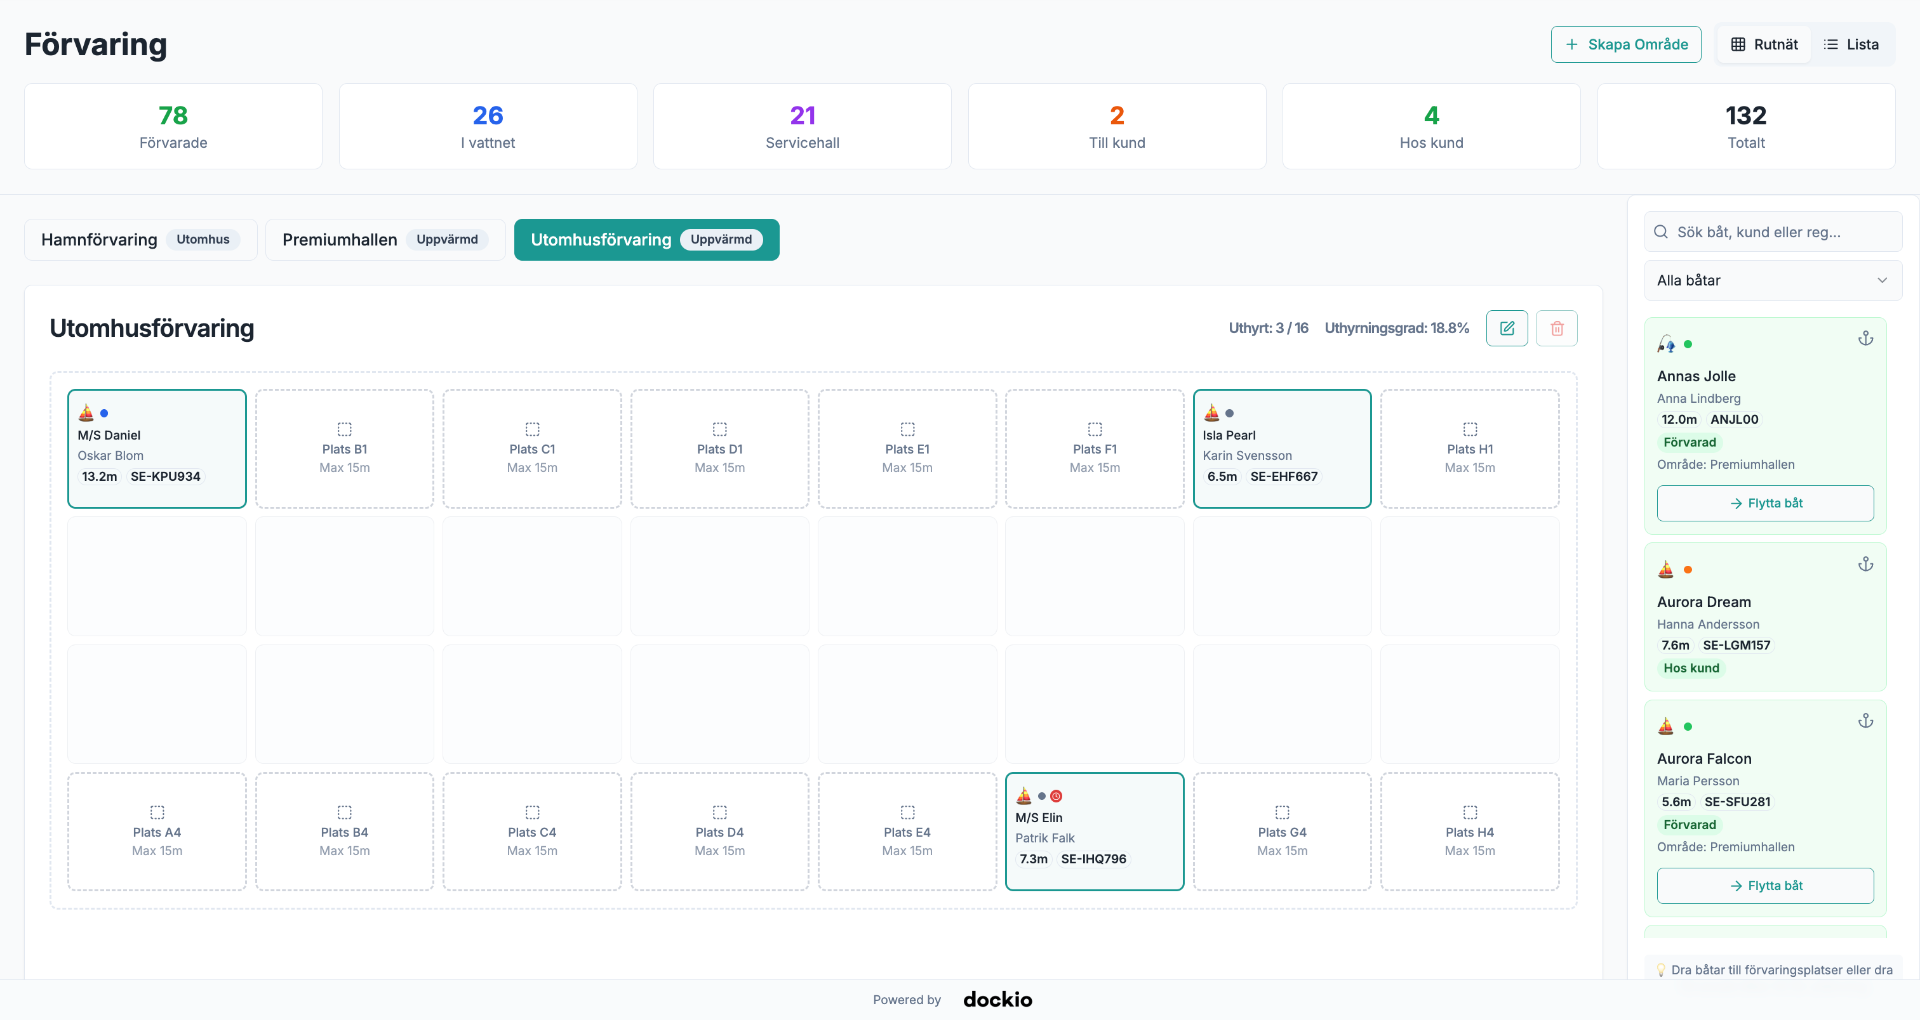The image size is (1920, 1020).
Task: Click anchor icon on Aurora Falcon card
Action: pyautogui.click(x=1866, y=721)
